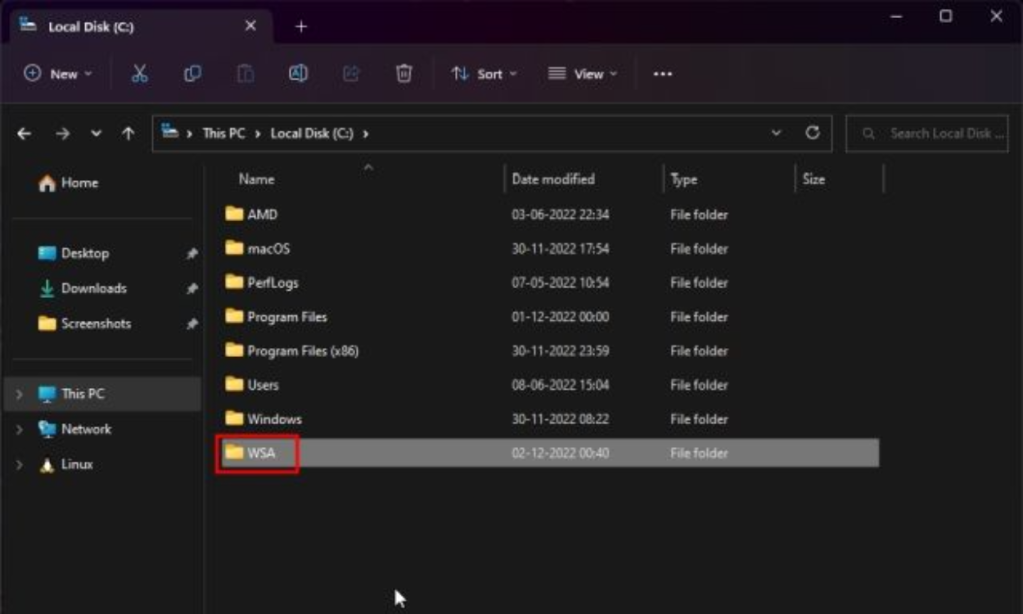Expand the address bar history dropdown
1023x614 pixels.
[776, 133]
